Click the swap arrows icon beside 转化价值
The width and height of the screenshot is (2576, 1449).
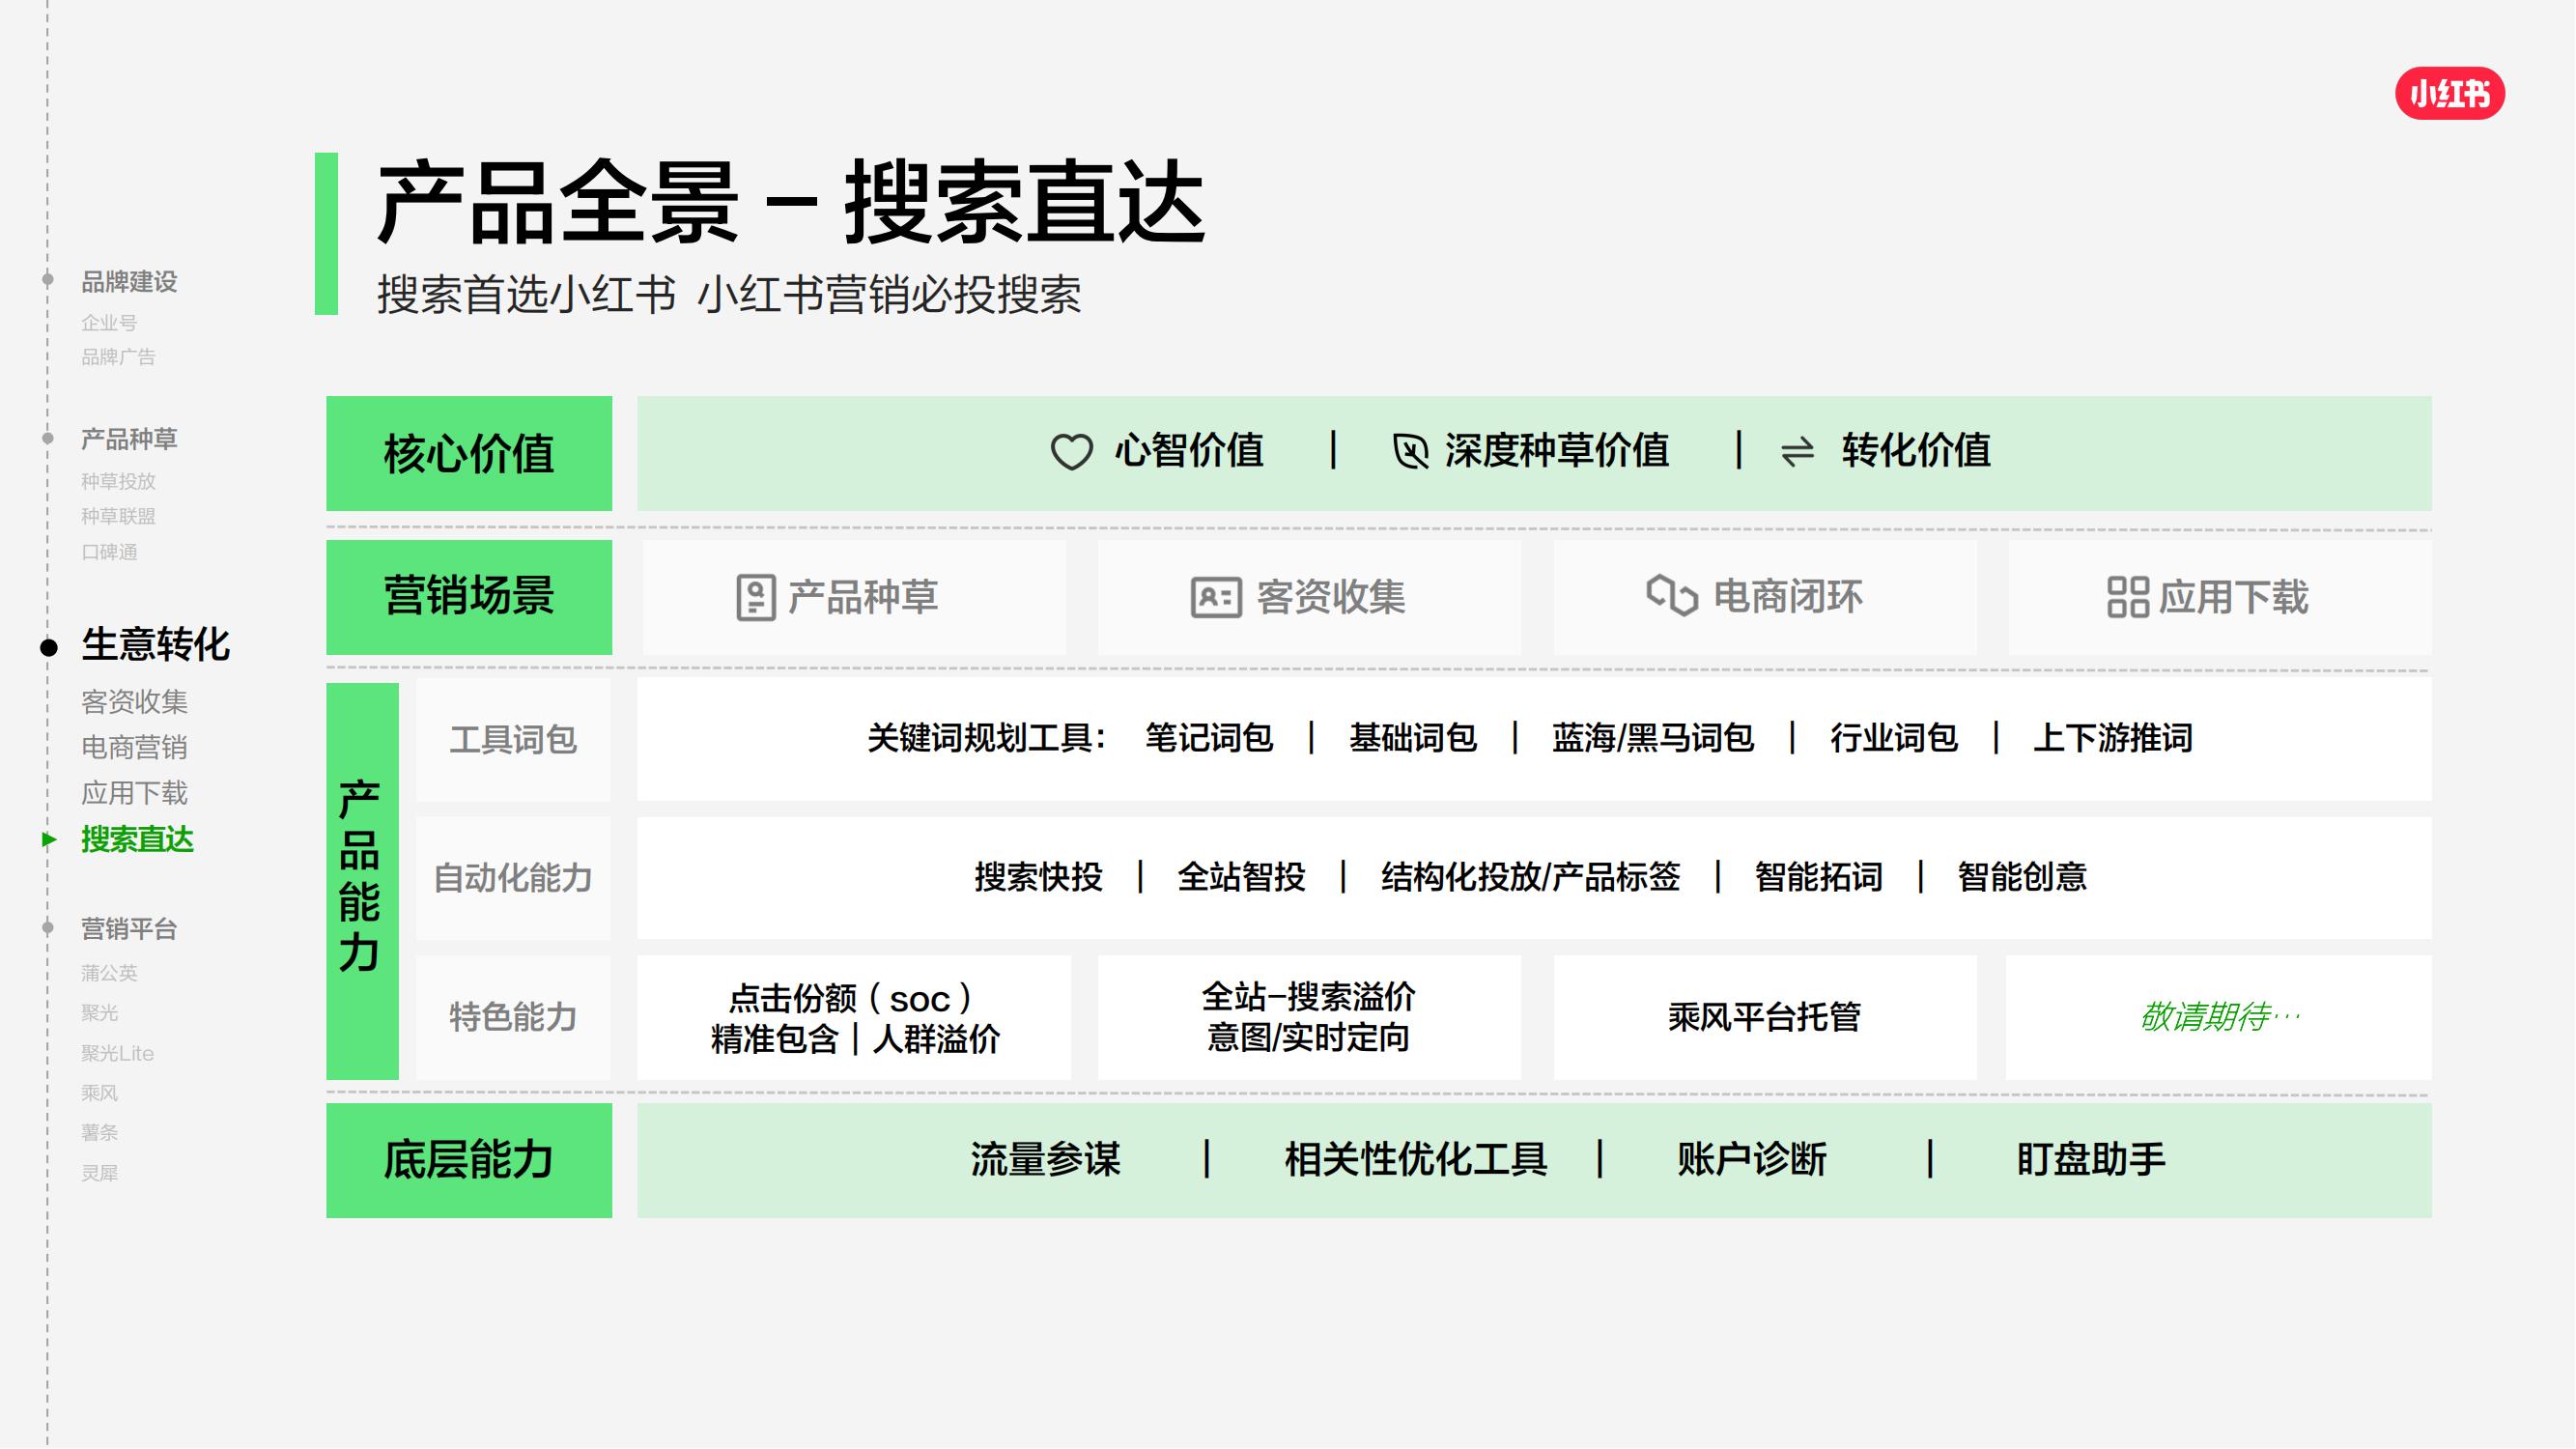coord(1797,453)
